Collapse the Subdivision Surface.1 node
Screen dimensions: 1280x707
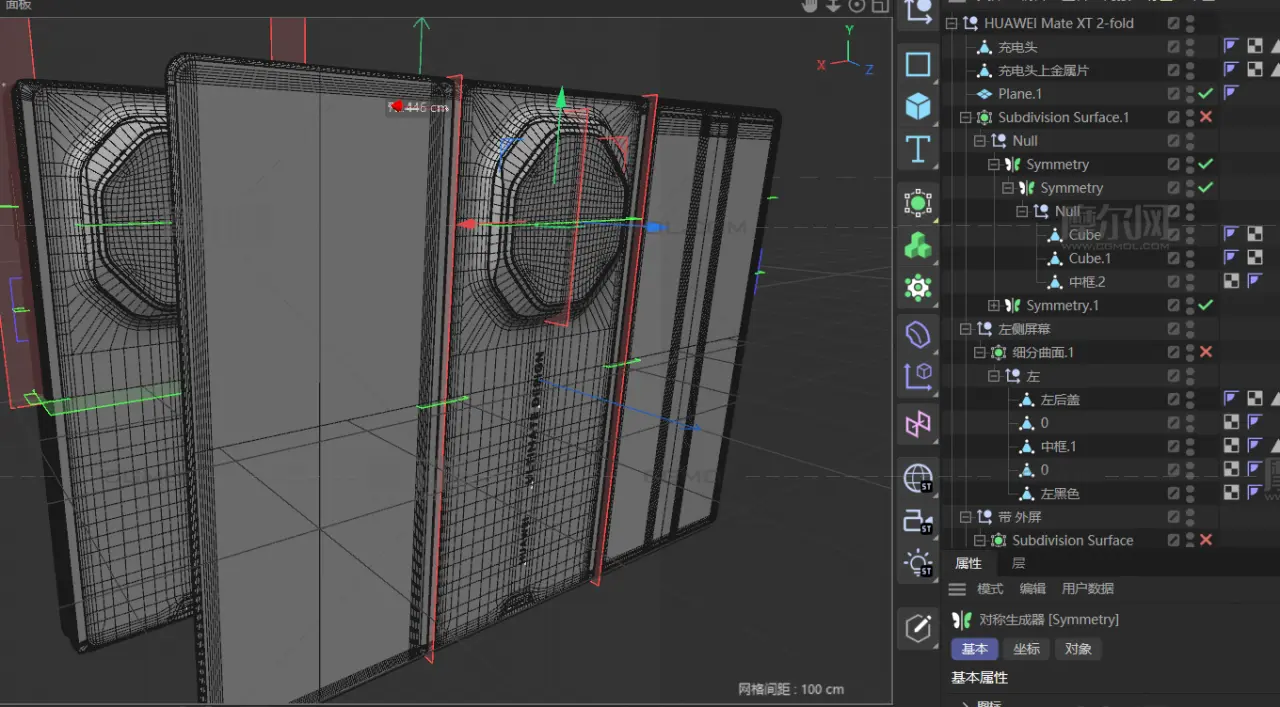pos(966,117)
